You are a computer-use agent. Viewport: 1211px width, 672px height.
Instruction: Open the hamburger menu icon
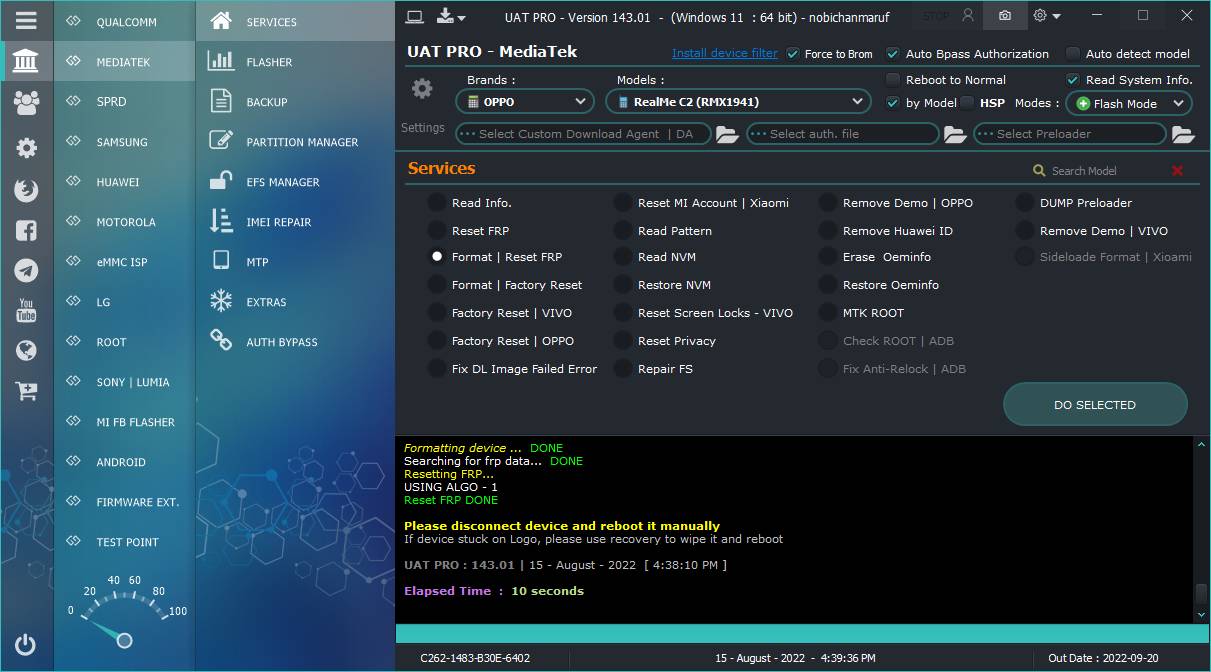click(x=26, y=20)
